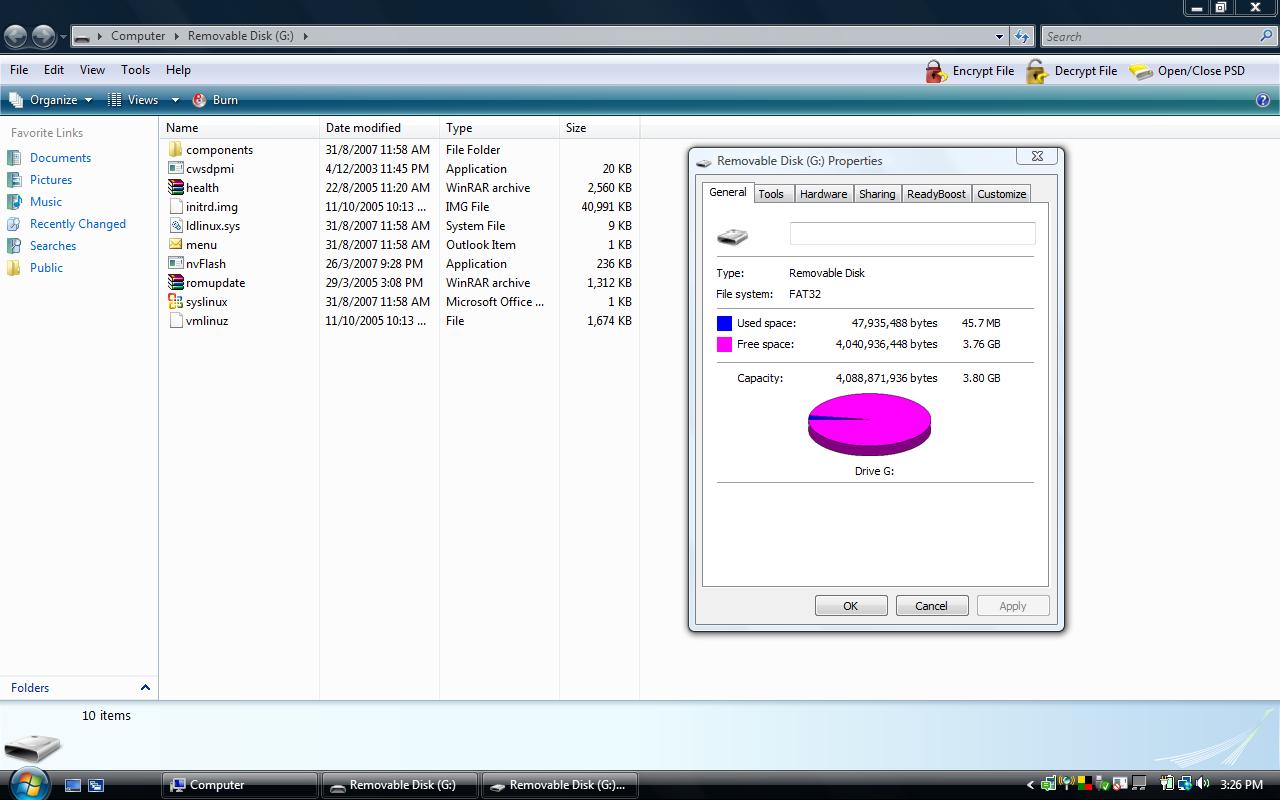The width and height of the screenshot is (1280, 800).
Task: Open the Help menu
Action: point(178,70)
